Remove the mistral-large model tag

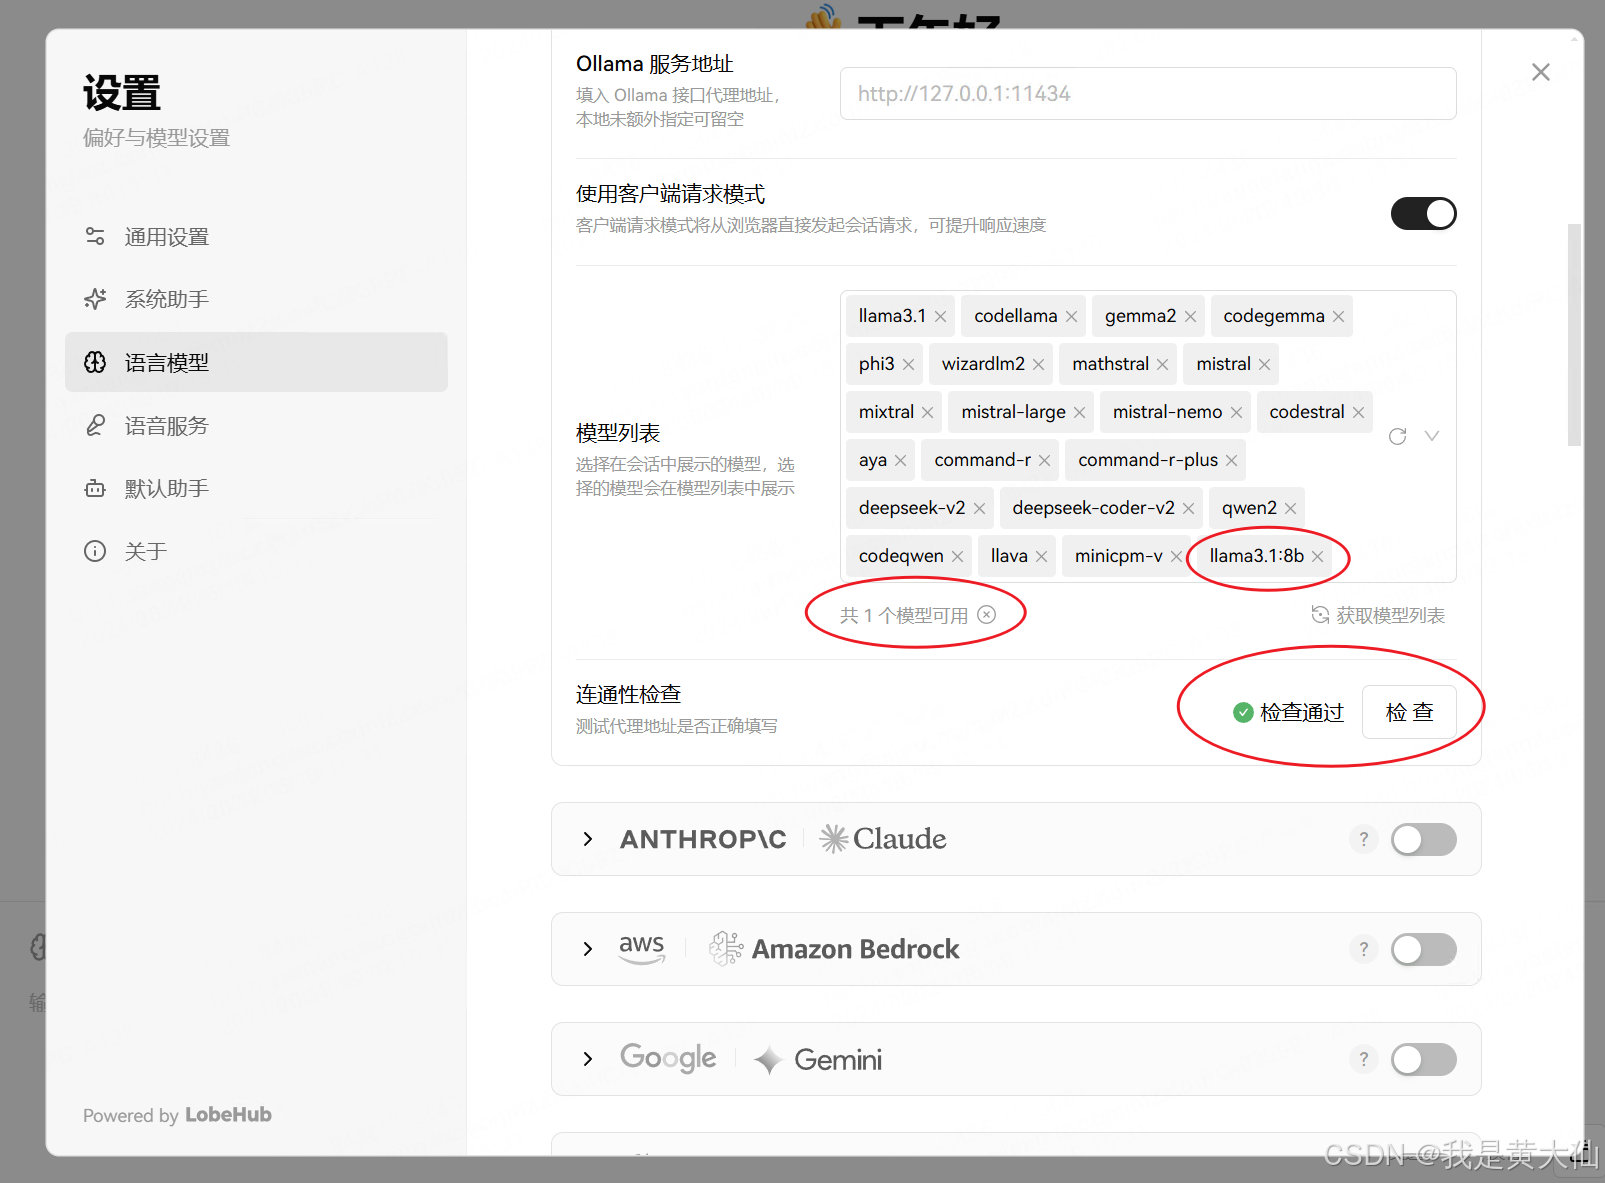point(1079,412)
